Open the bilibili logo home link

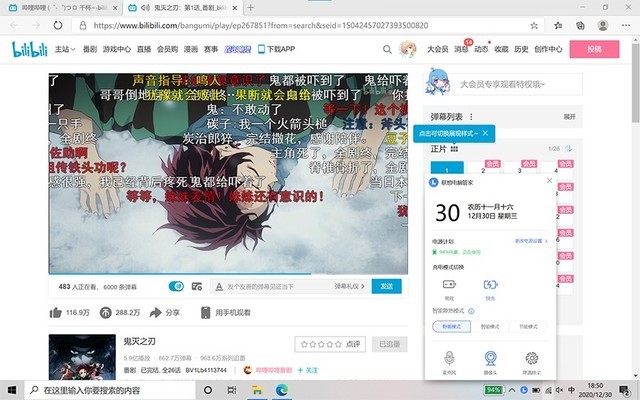coord(29,49)
